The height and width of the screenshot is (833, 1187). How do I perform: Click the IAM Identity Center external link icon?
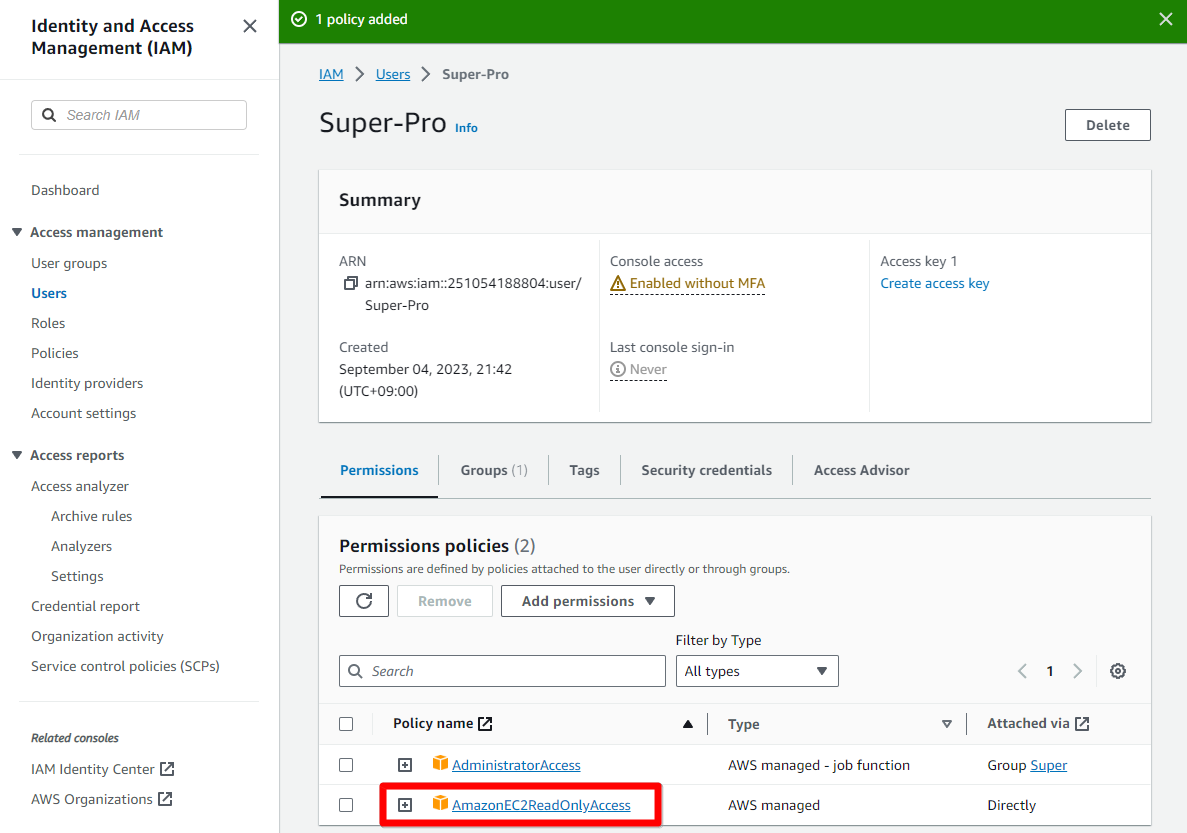pyautogui.click(x=167, y=769)
